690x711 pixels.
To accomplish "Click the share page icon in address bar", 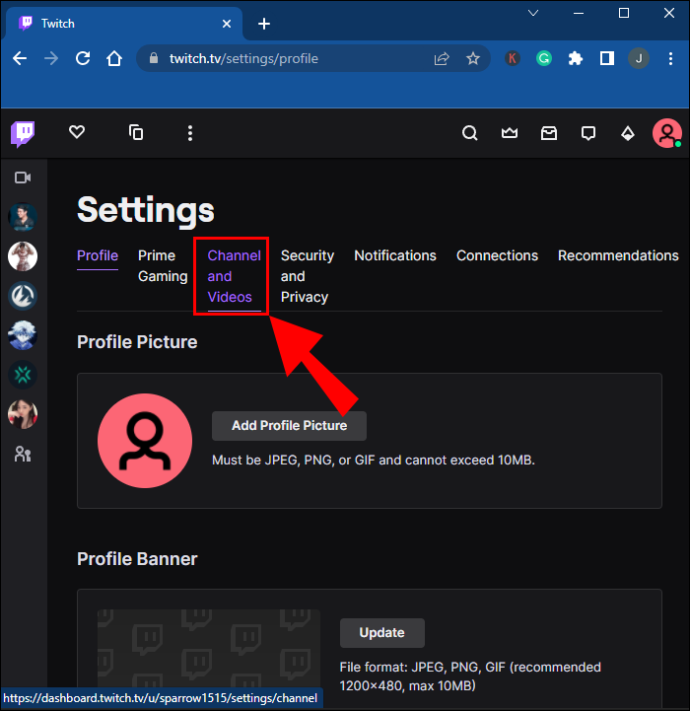I will pos(442,58).
